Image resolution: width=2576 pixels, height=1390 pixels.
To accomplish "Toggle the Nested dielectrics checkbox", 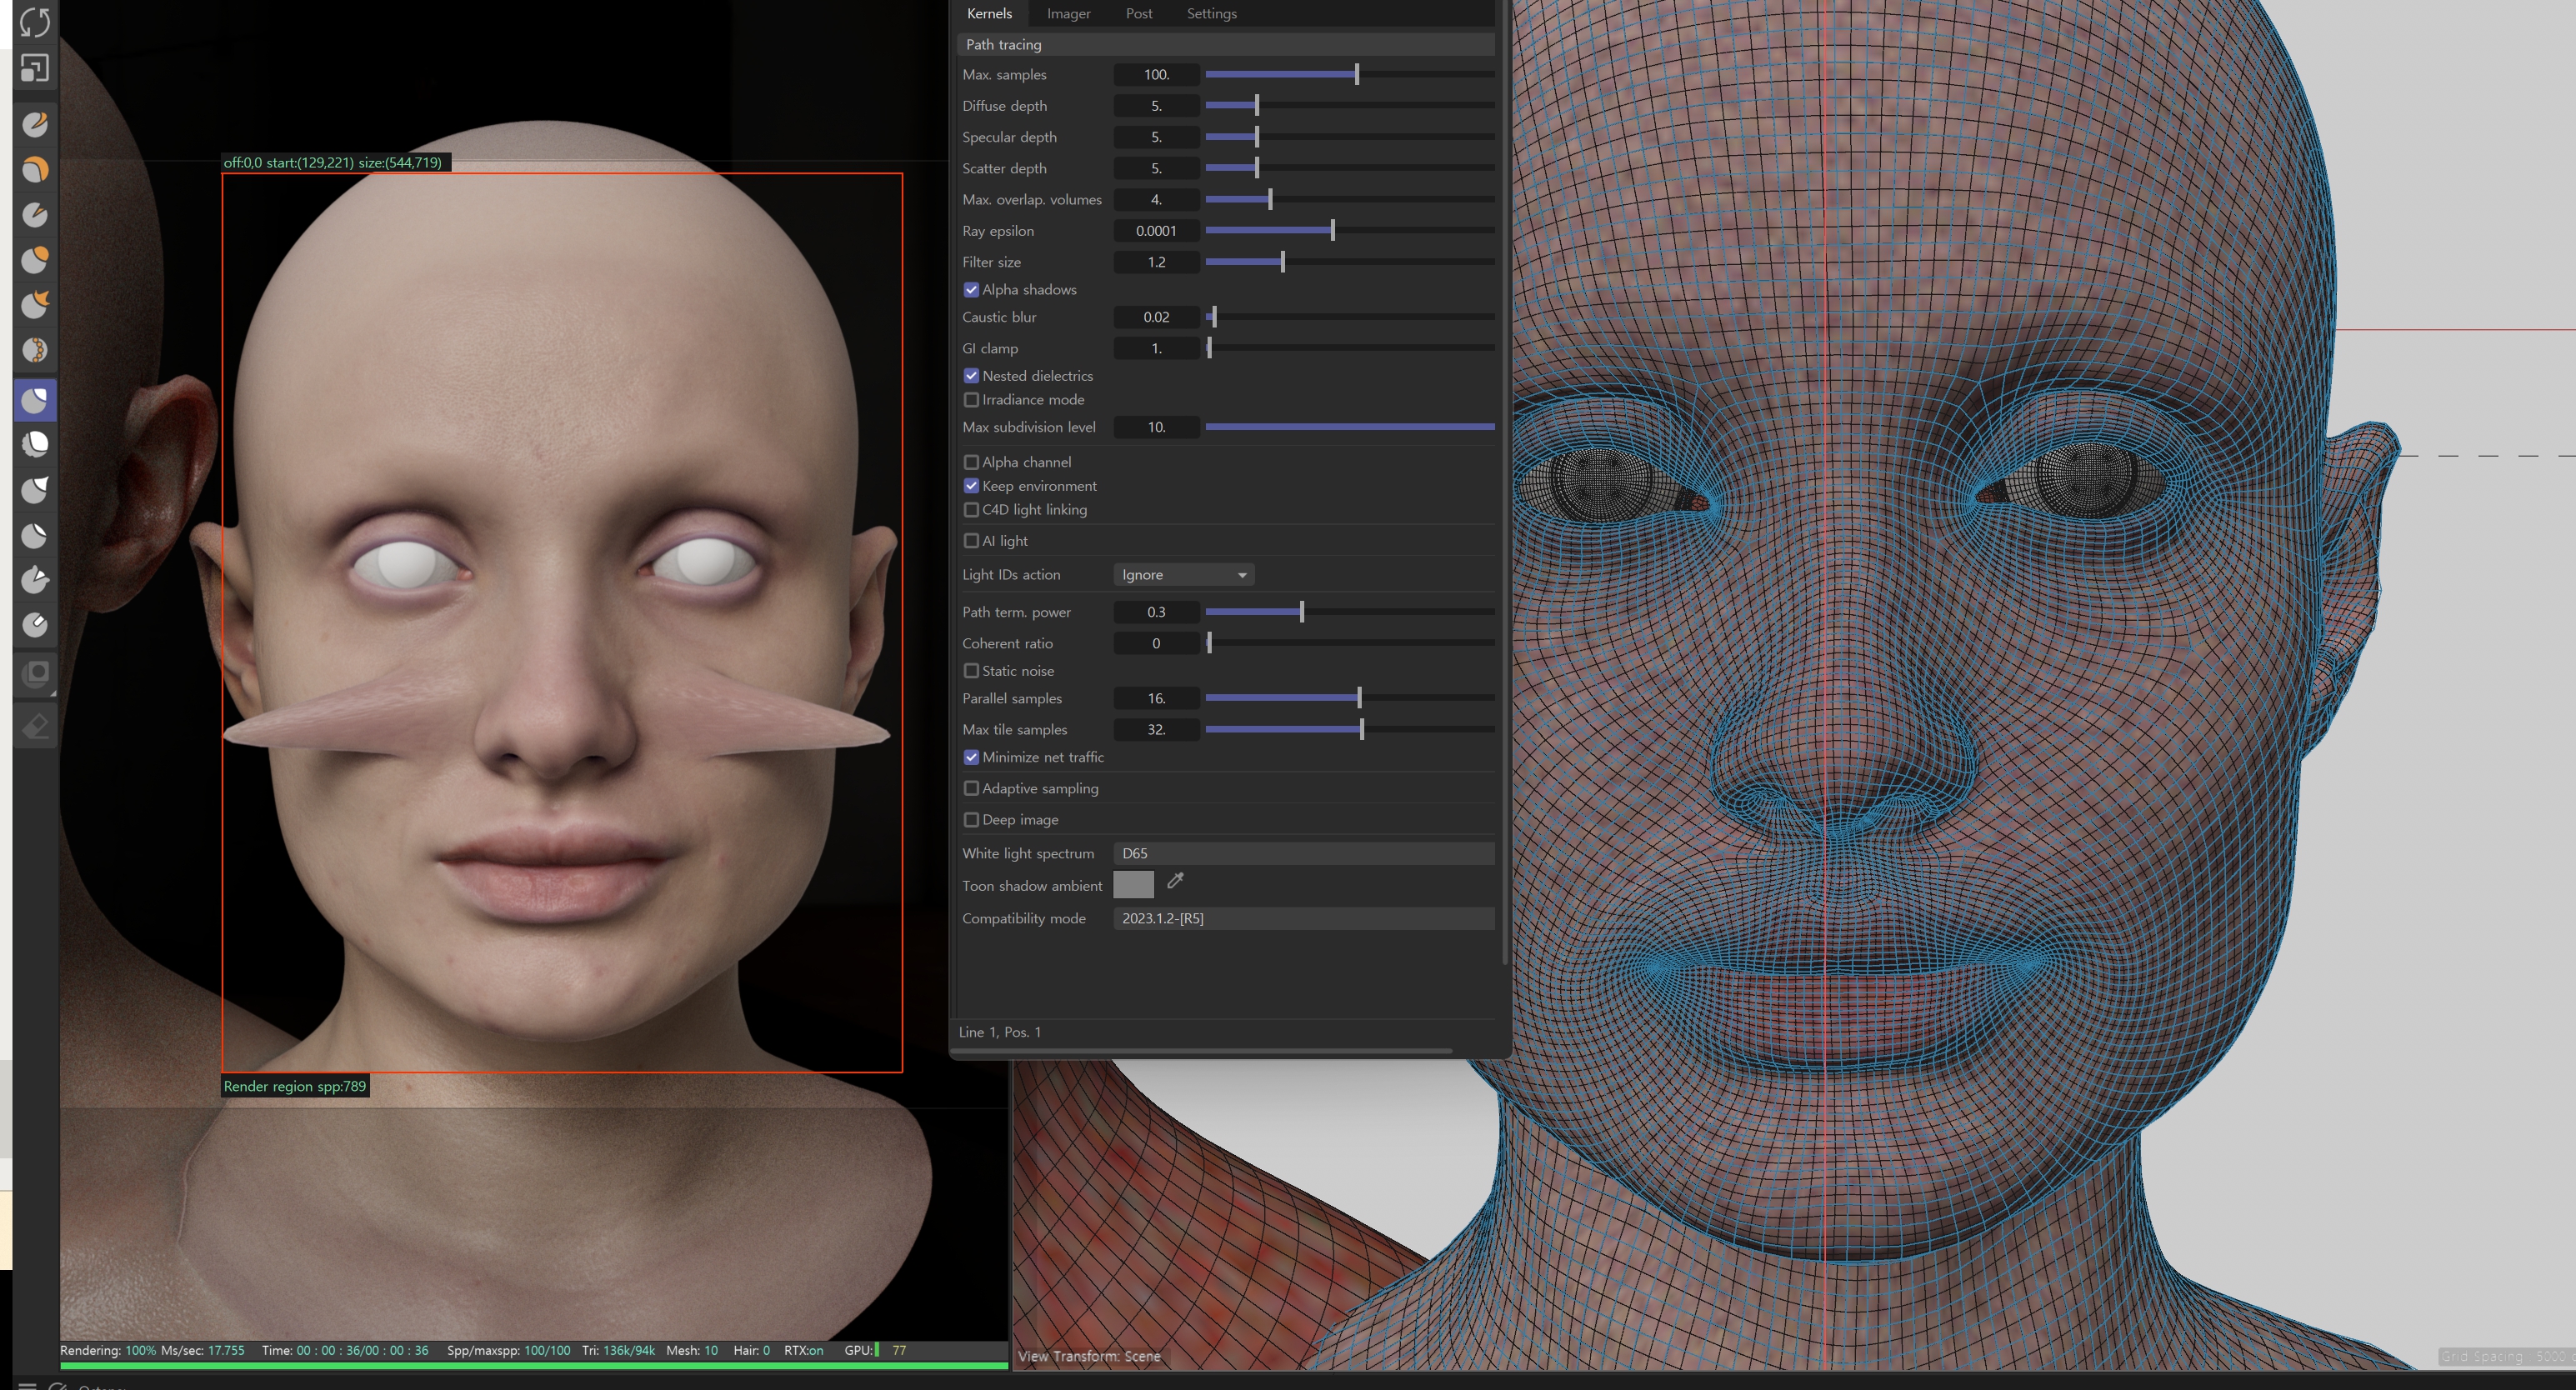I will tap(971, 376).
